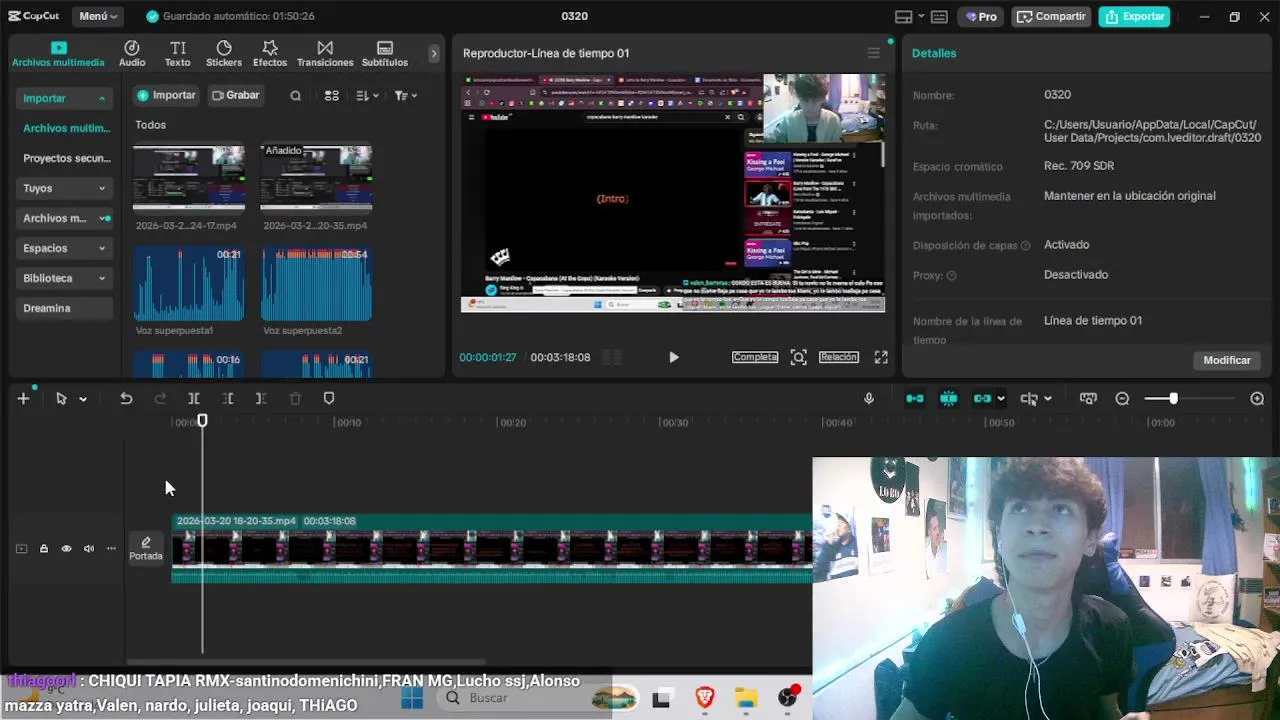Click the Relación aspect ratio button

(839, 357)
